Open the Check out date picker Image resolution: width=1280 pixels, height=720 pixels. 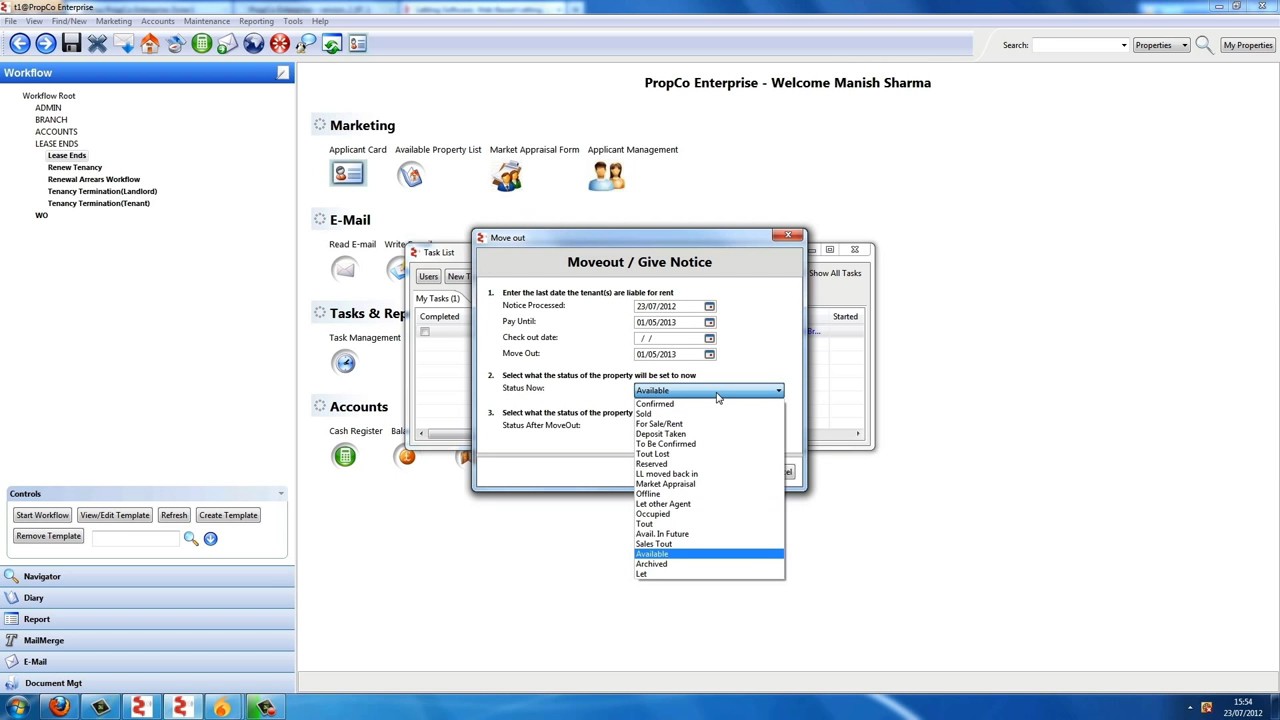pyautogui.click(x=709, y=338)
